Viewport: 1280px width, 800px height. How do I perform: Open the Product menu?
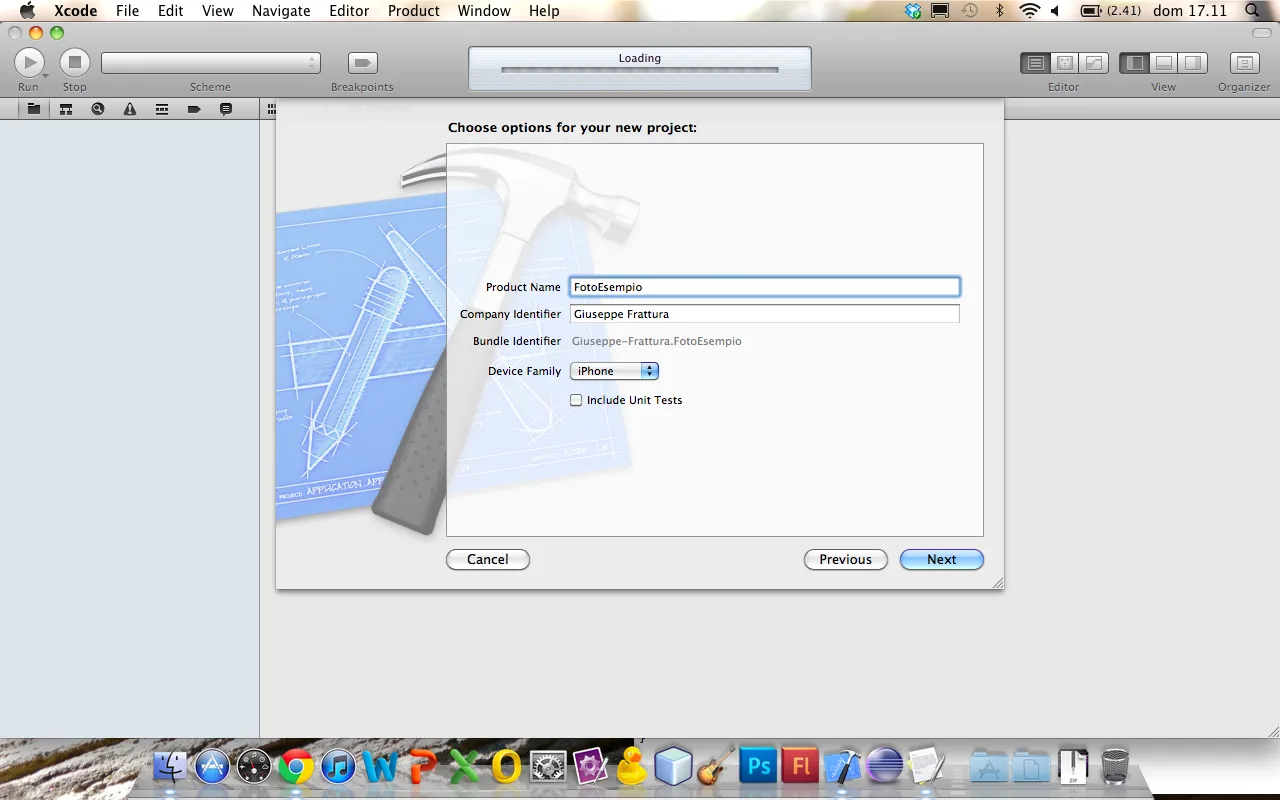(413, 11)
